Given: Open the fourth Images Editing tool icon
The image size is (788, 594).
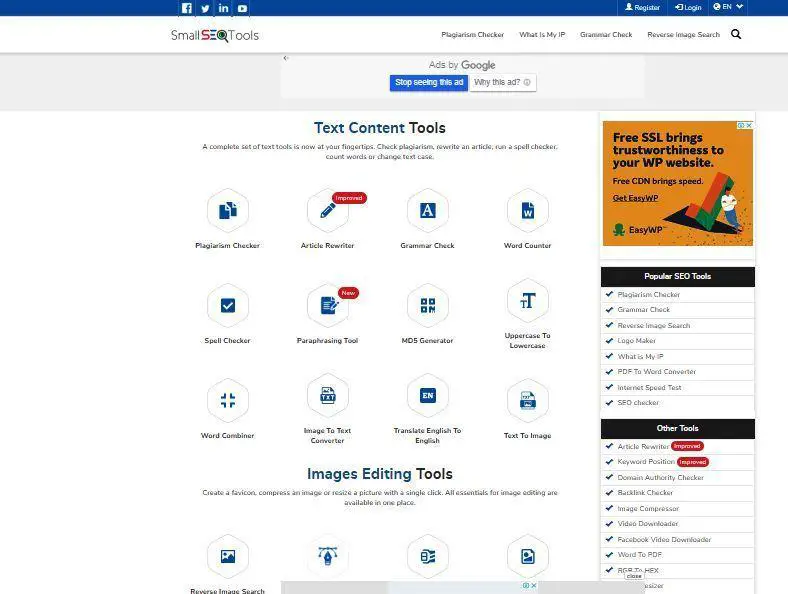Looking at the screenshot, I should (x=528, y=556).
